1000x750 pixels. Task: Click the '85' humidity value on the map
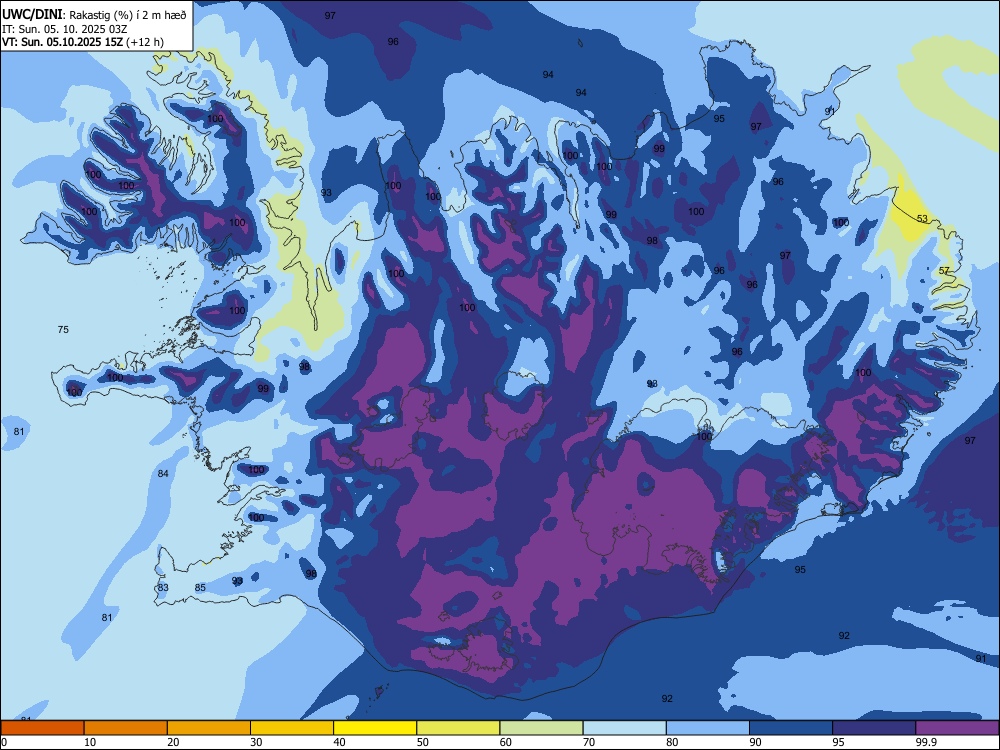click(200, 587)
